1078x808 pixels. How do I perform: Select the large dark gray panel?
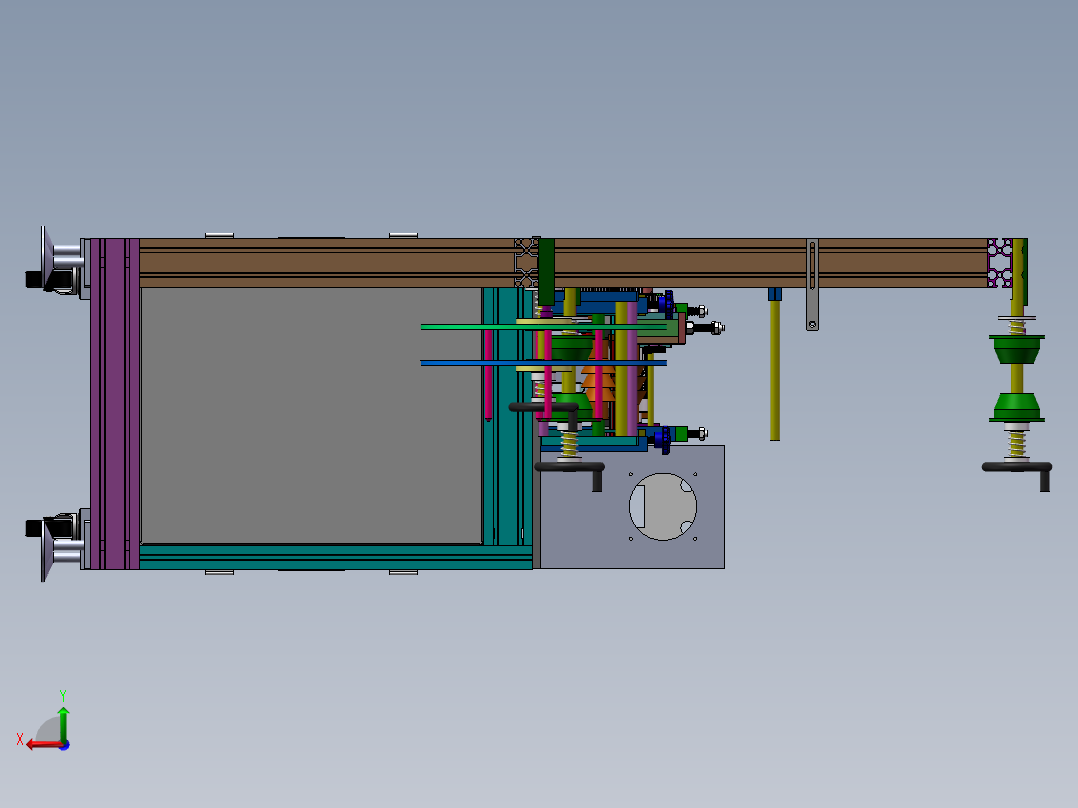(311, 416)
